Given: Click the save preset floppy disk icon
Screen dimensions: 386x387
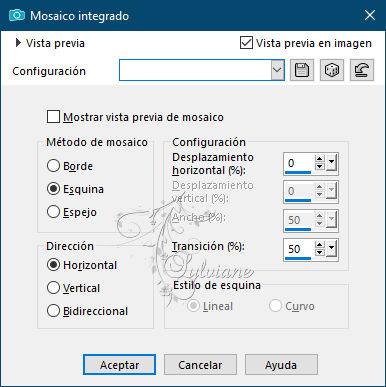Looking at the screenshot, I should pyautogui.click(x=302, y=70).
